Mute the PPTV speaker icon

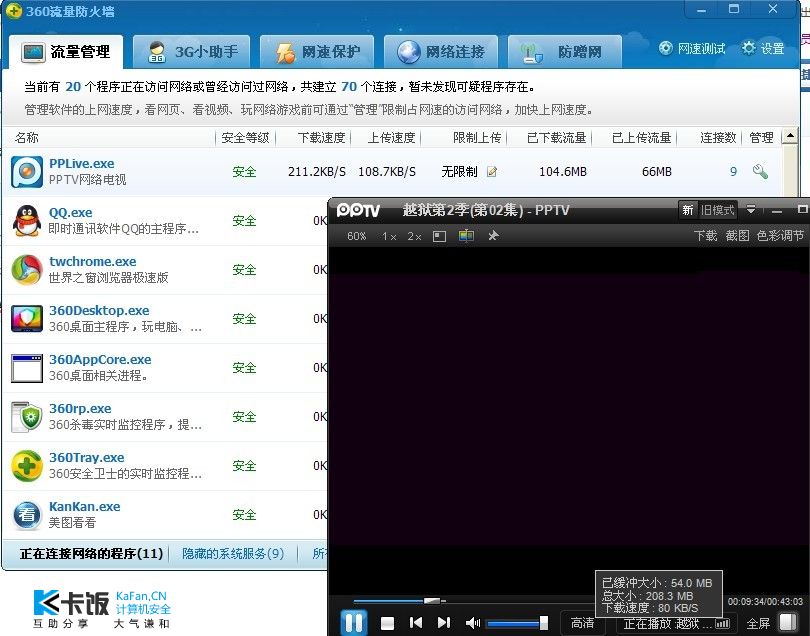pos(473,624)
